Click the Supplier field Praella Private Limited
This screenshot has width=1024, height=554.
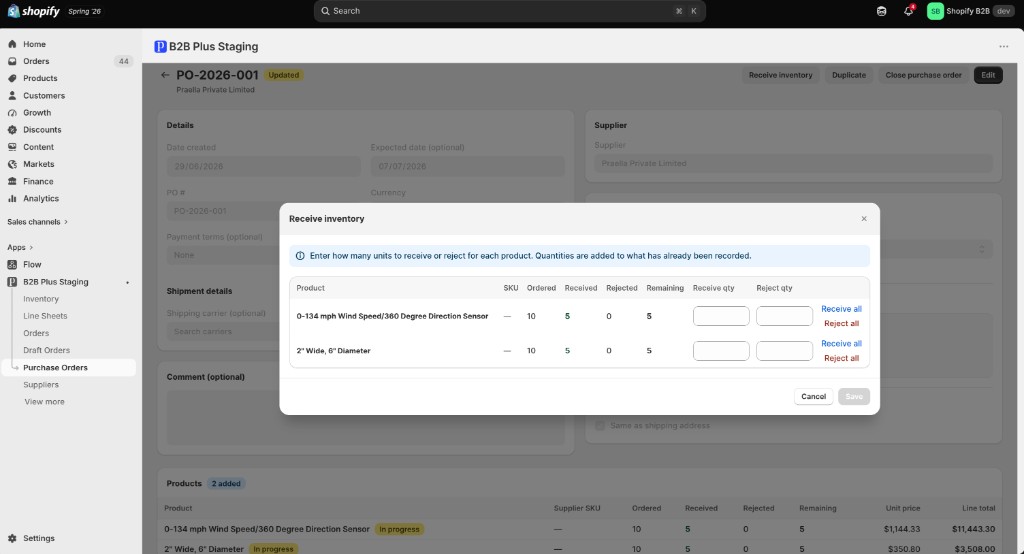tap(793, 163)
